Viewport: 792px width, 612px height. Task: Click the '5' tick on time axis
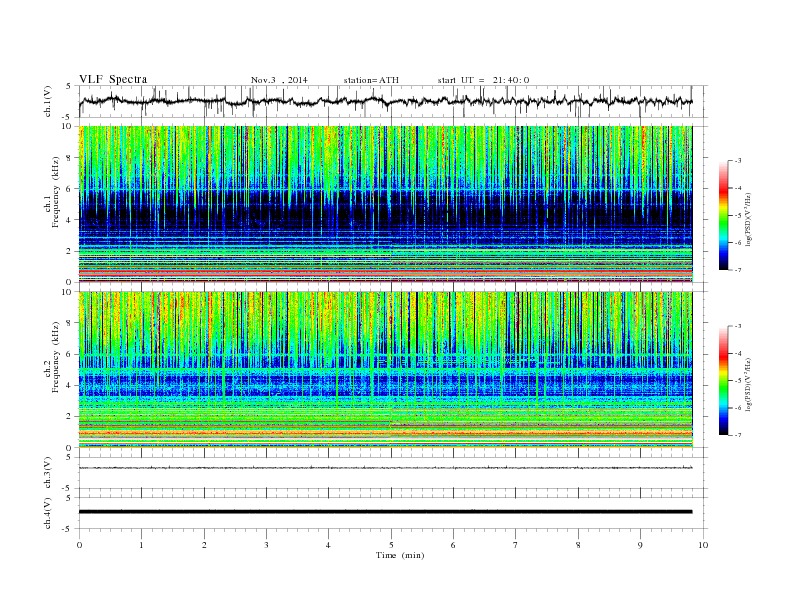[x=391, y=545]
